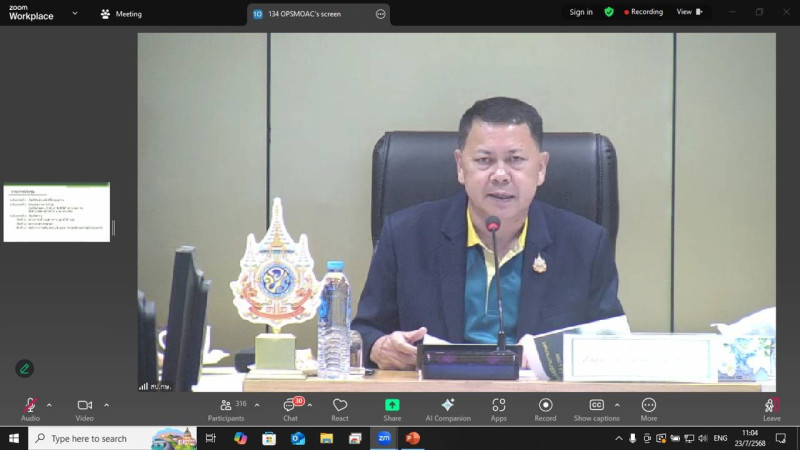
Task: Click the green encryption shield icon
Action: click(x=609, y=12)
